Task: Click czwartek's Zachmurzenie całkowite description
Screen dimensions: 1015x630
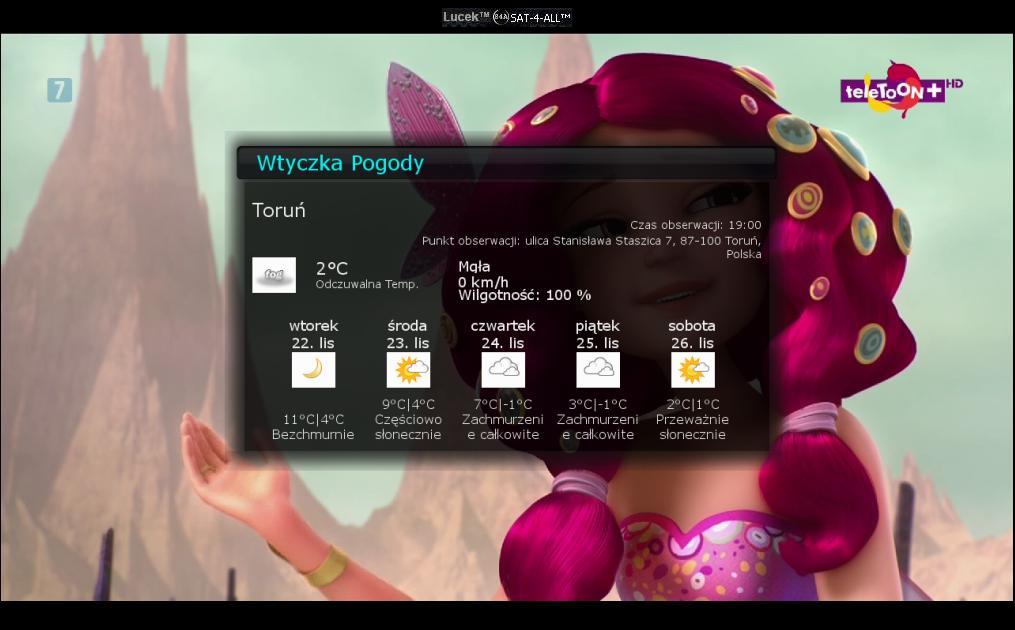Action: click(503, 427)
